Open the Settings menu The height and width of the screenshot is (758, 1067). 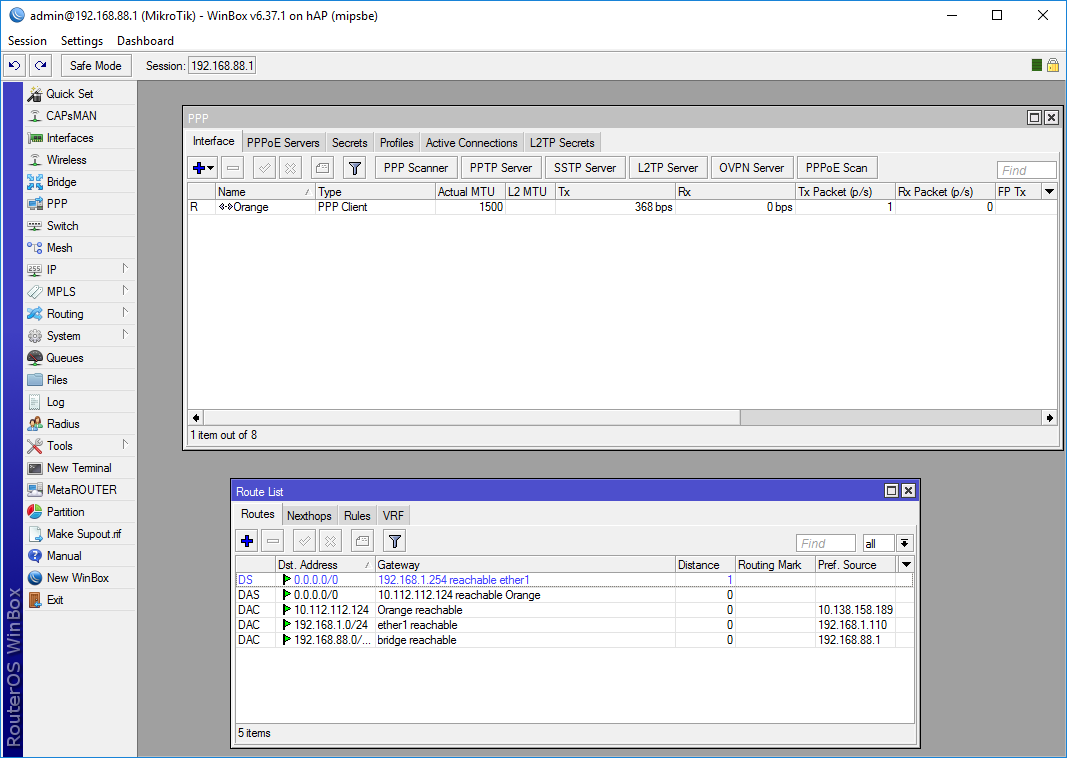[x=82, y=41]
